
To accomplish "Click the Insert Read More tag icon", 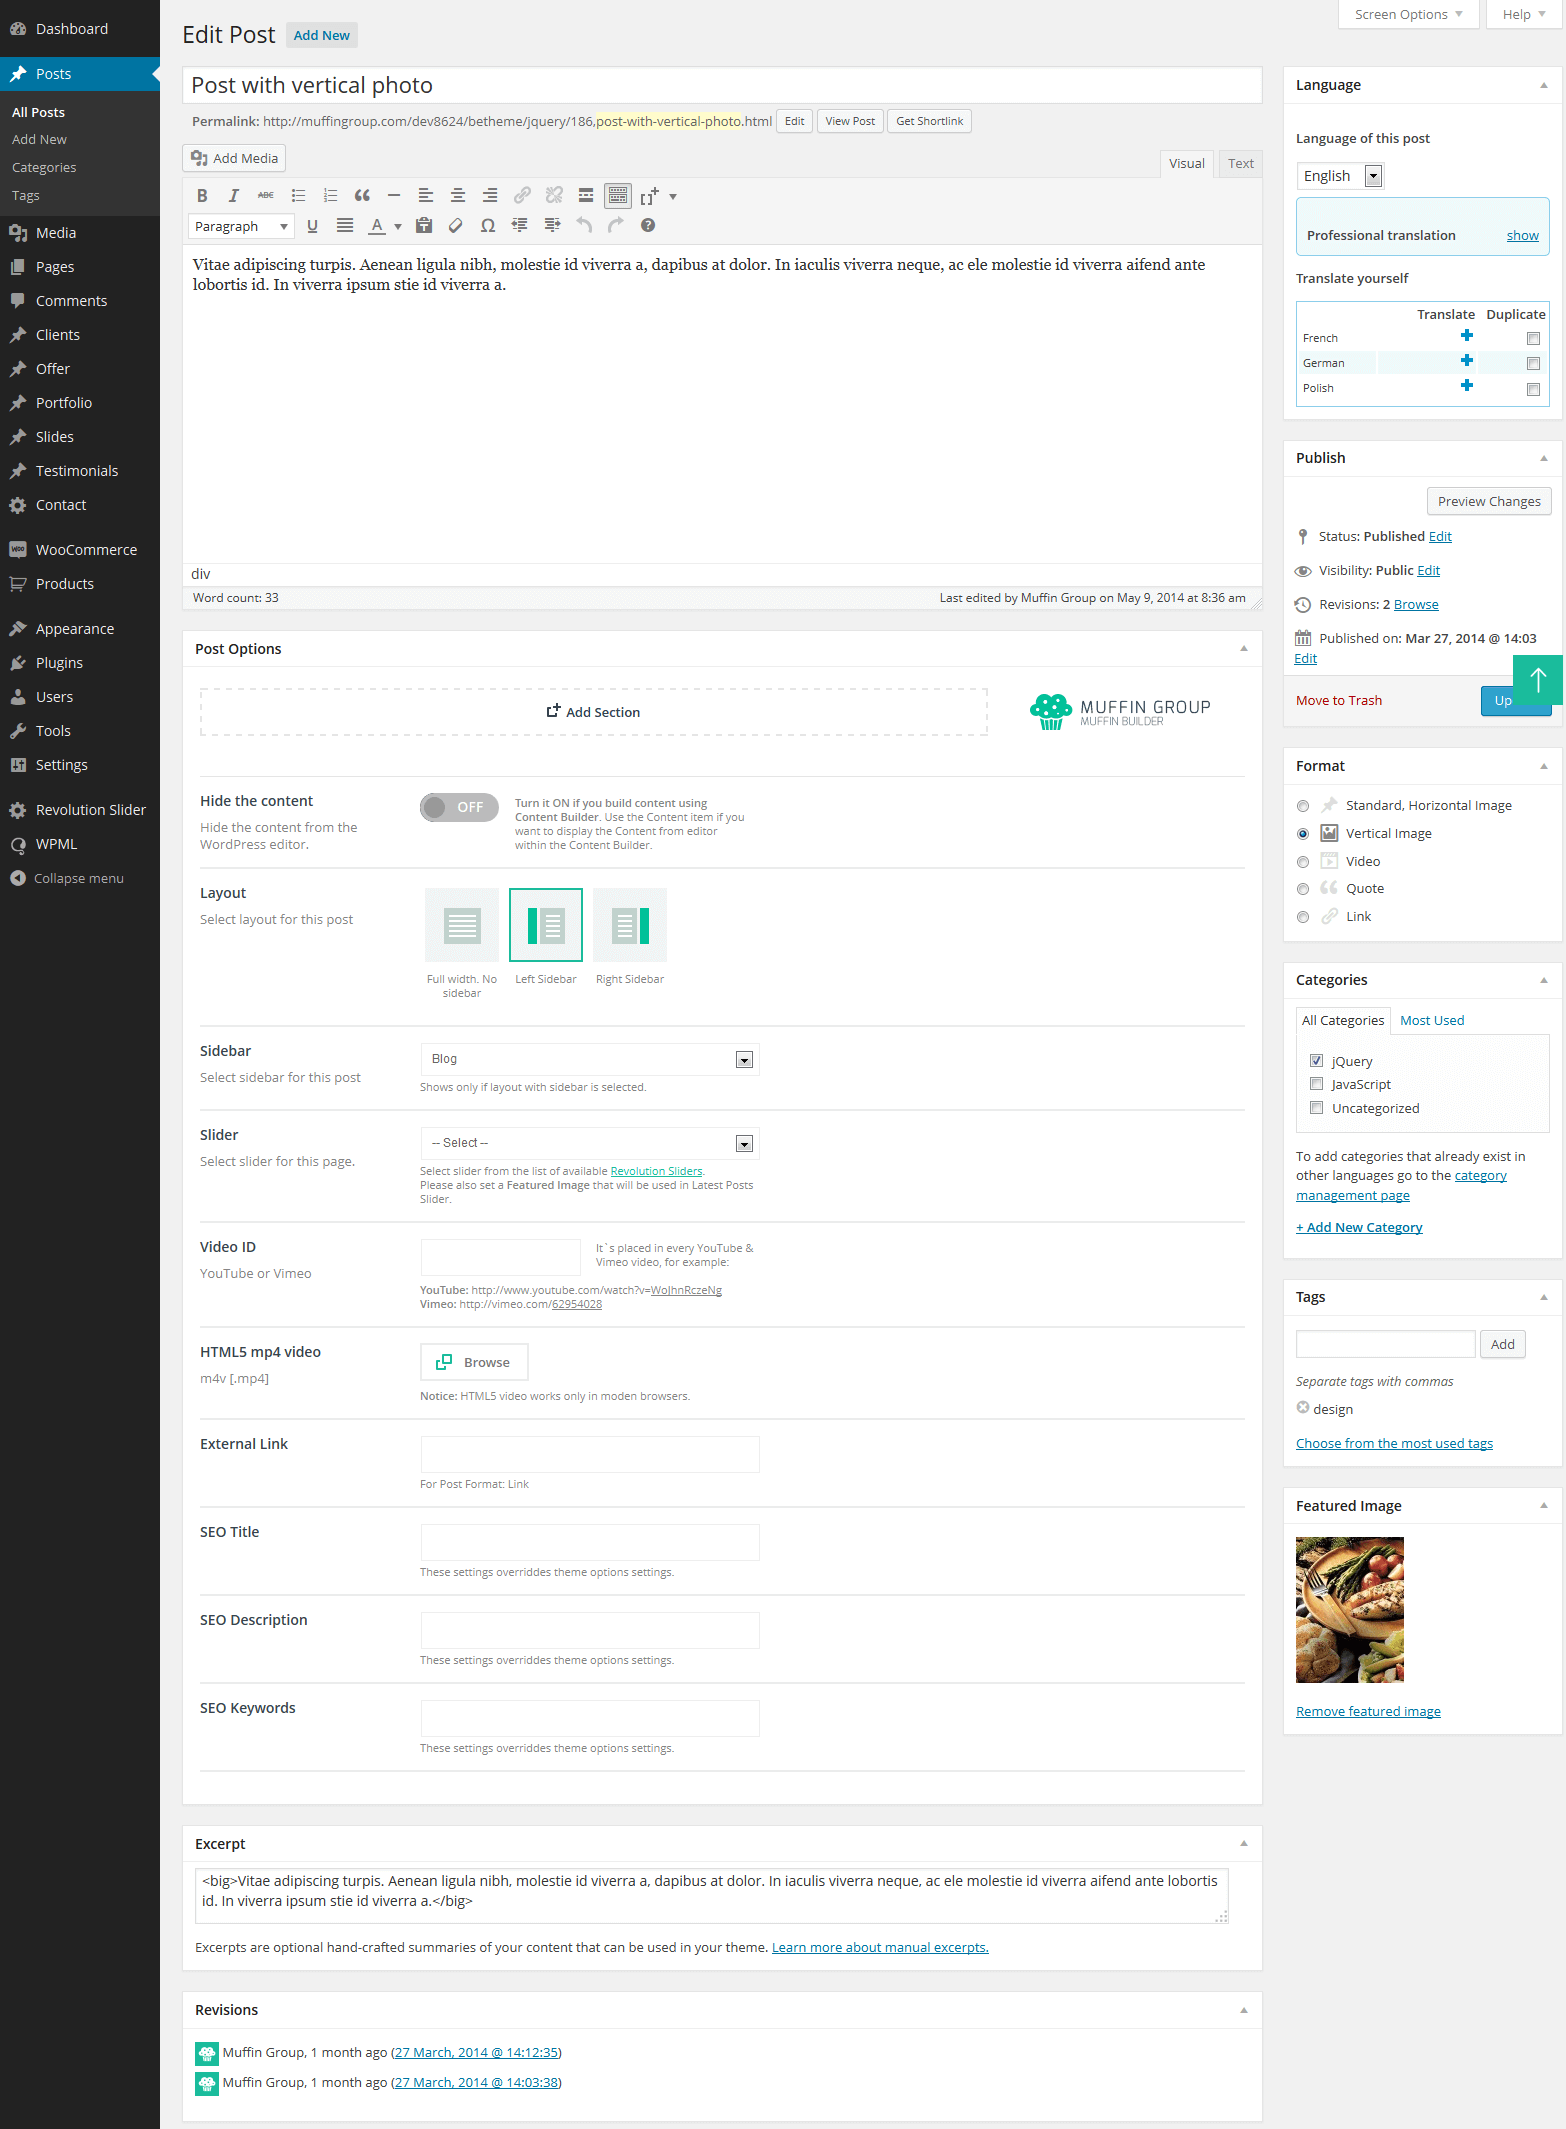I will click(586, 196).
